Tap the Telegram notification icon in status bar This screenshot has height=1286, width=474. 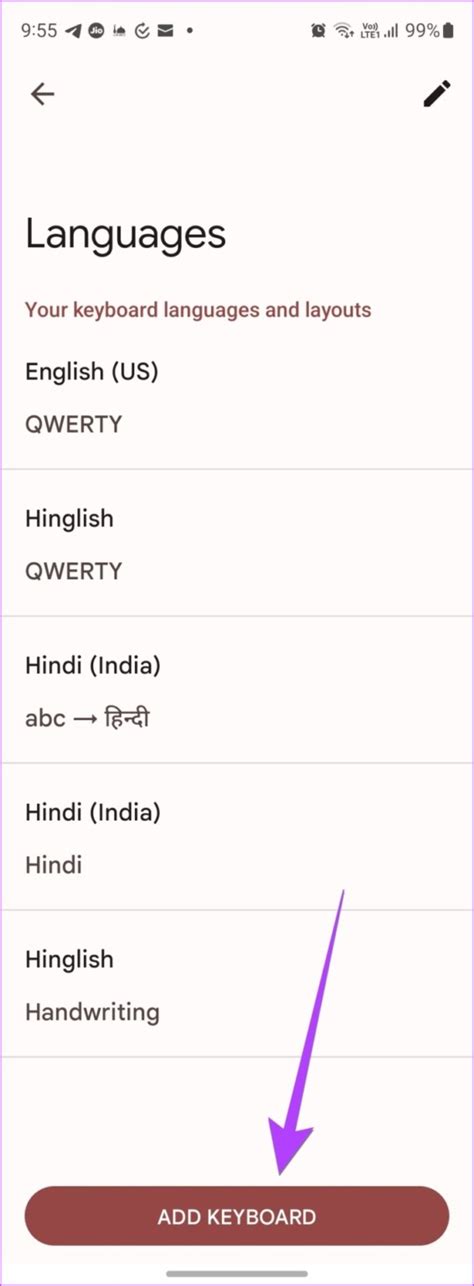pos(73,31)
